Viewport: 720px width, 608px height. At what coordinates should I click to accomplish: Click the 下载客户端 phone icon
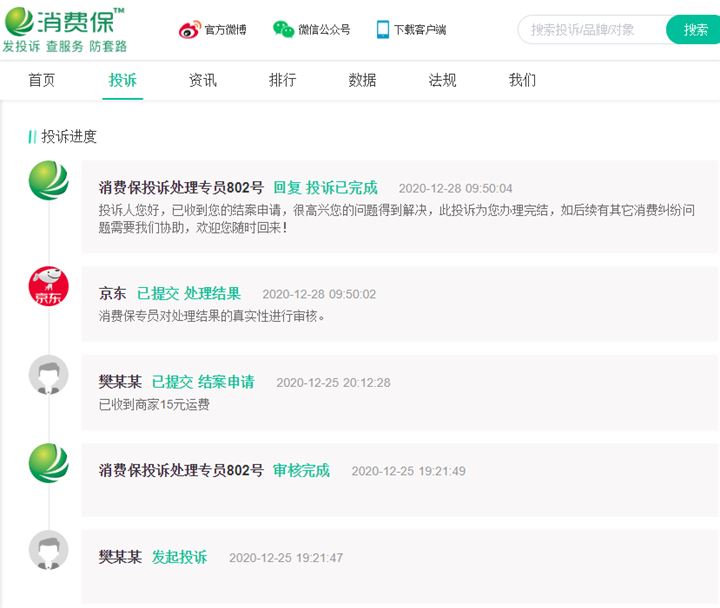point(382,29)
